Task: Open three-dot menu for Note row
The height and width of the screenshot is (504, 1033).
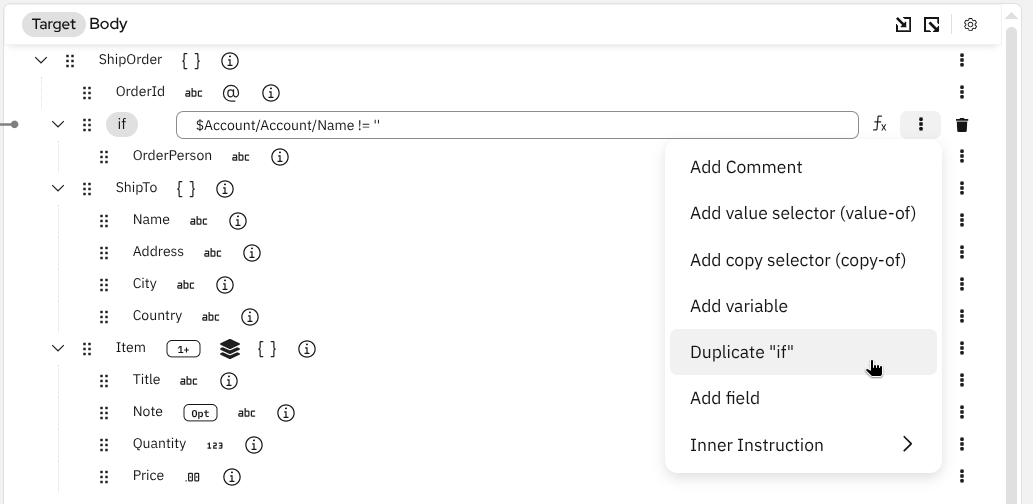Action: pyautogui.click(x=962, y=412)
